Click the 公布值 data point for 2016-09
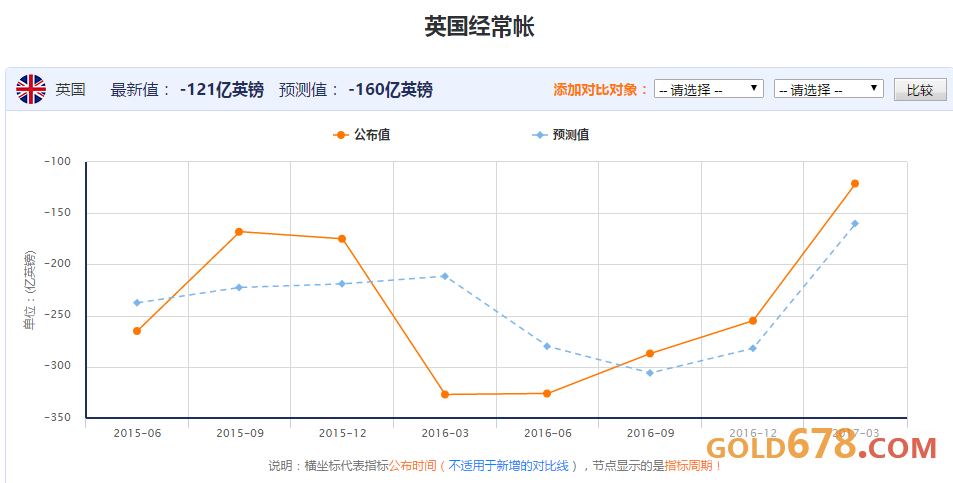 650,354
